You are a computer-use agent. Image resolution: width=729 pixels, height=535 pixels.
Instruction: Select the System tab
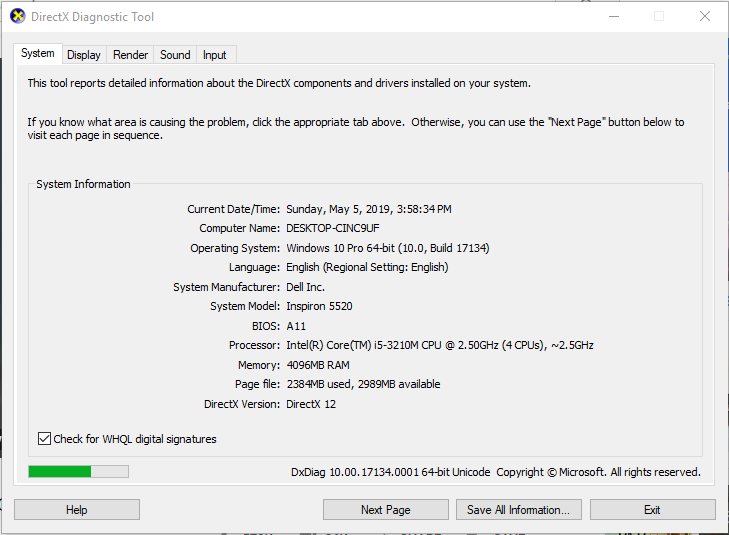pos(38,54)
